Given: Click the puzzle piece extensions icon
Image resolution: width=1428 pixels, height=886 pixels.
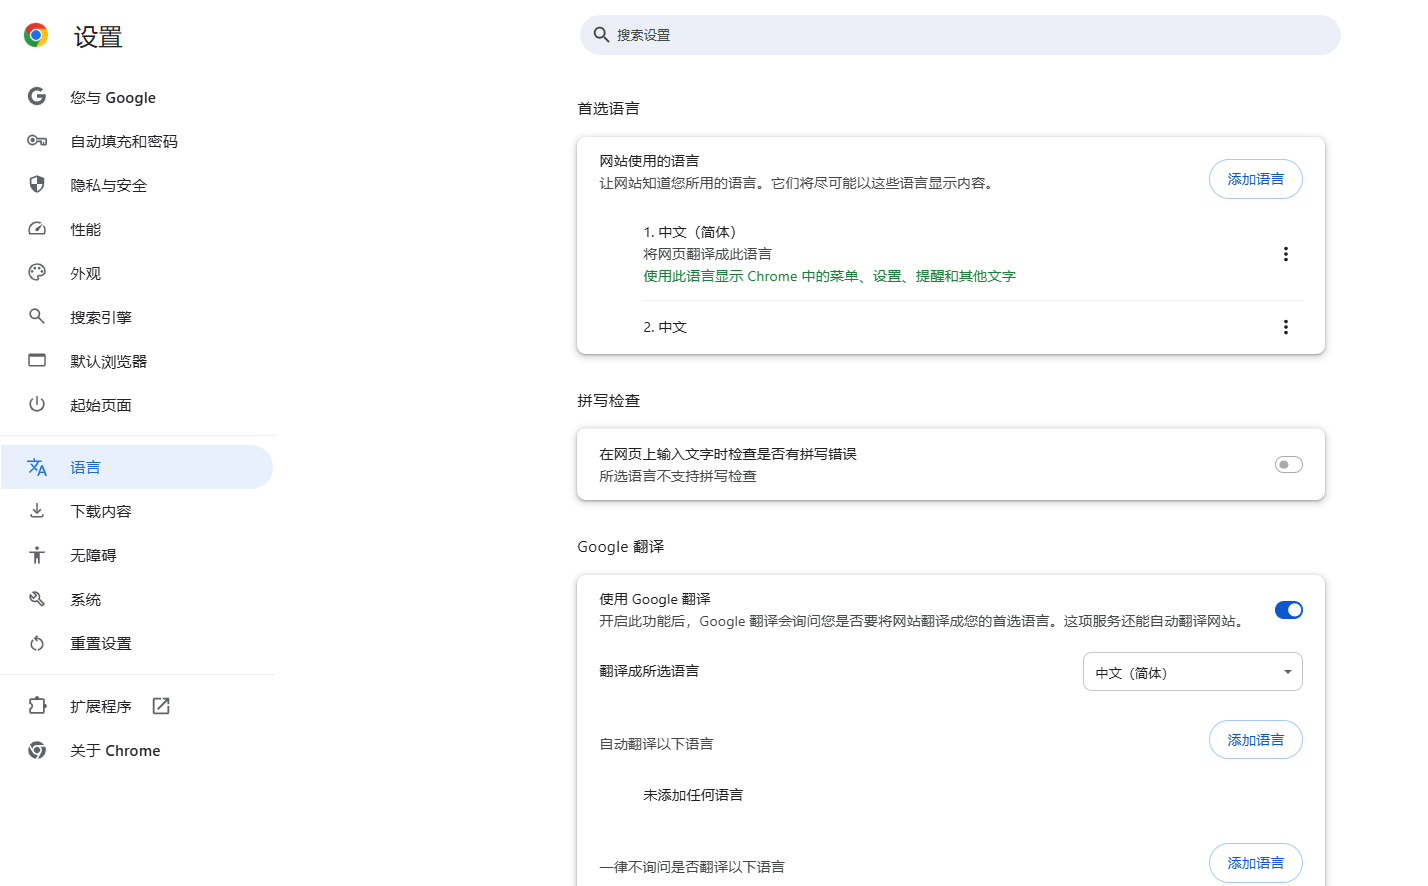Looking at the screenshot, I should (37, 706).
